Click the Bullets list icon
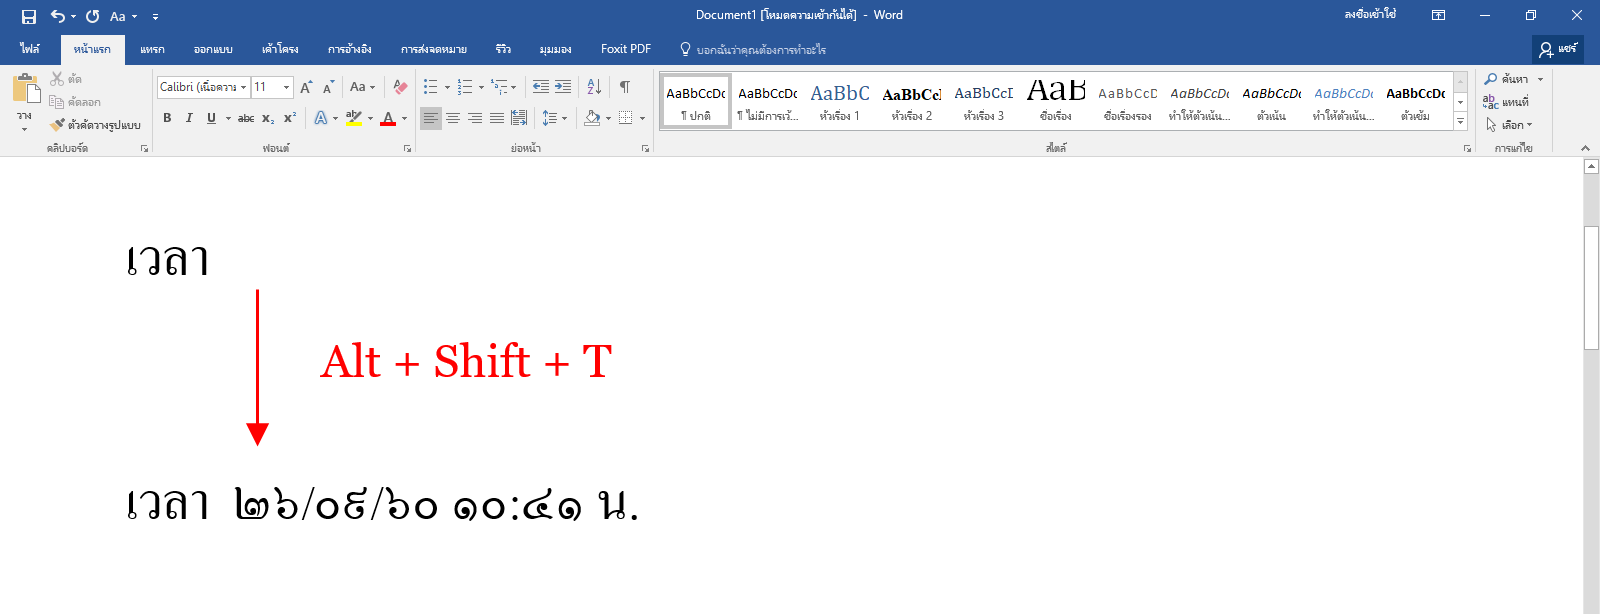 pos(431,87)
